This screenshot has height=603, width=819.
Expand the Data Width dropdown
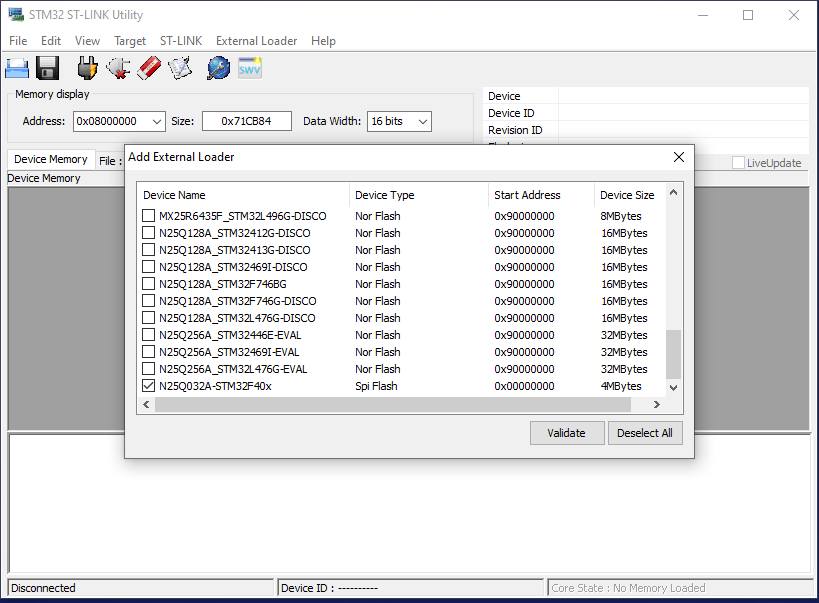(423, 121)
